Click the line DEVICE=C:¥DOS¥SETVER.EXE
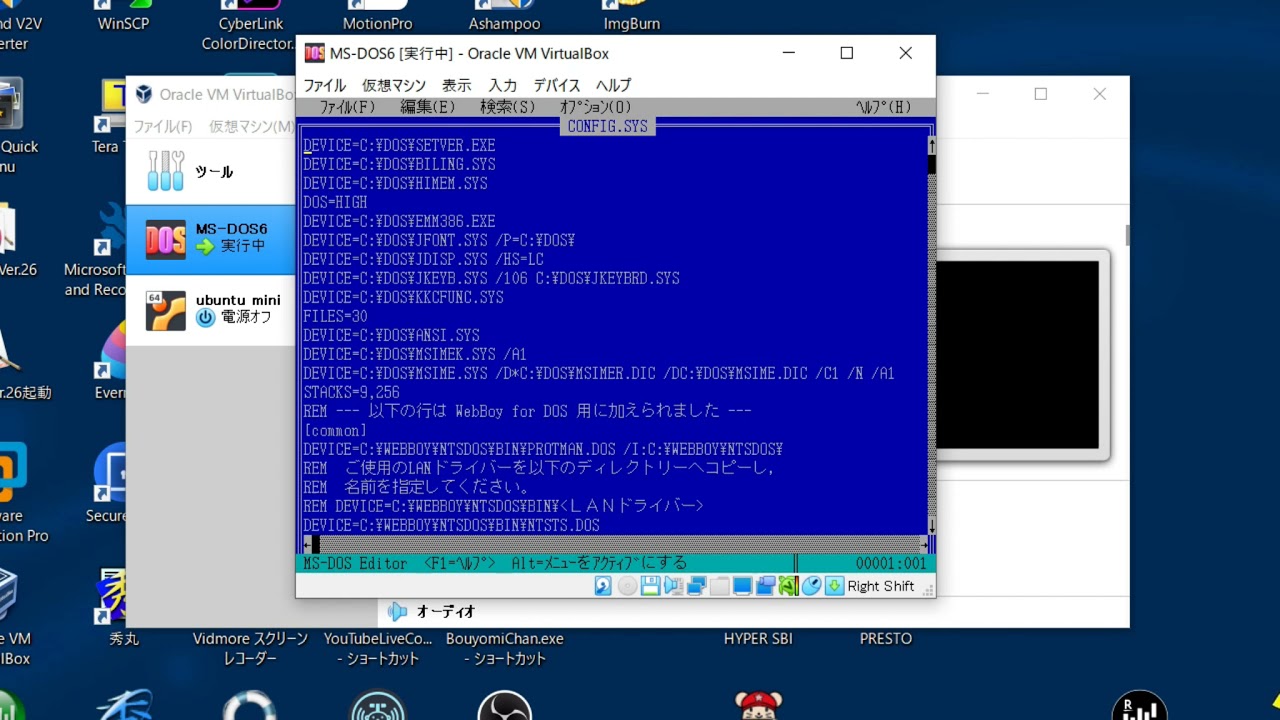 coord(399,145)
